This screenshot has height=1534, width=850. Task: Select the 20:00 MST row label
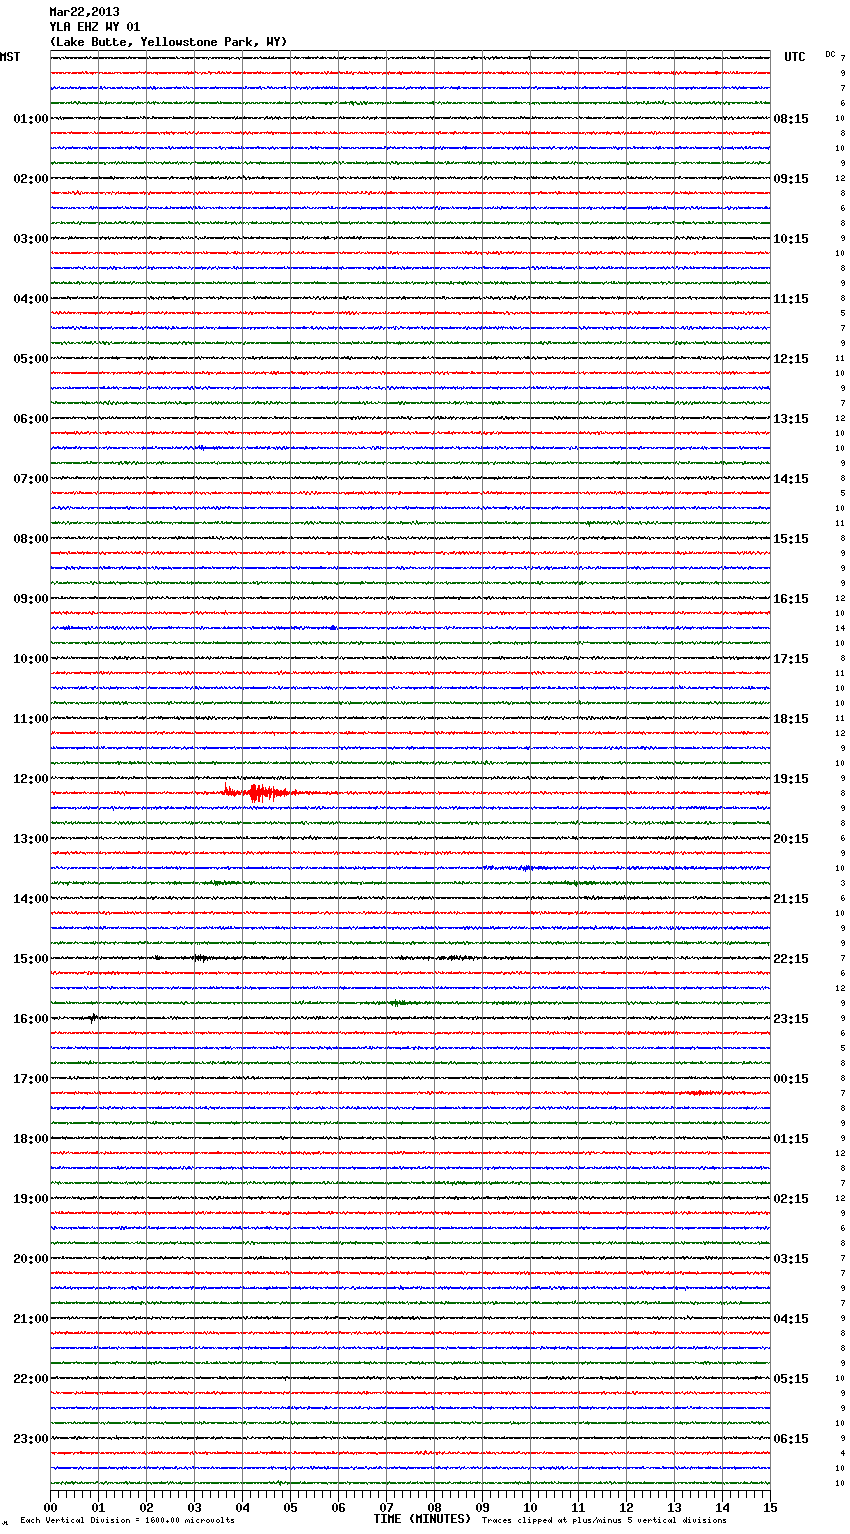coord(31,1259)
